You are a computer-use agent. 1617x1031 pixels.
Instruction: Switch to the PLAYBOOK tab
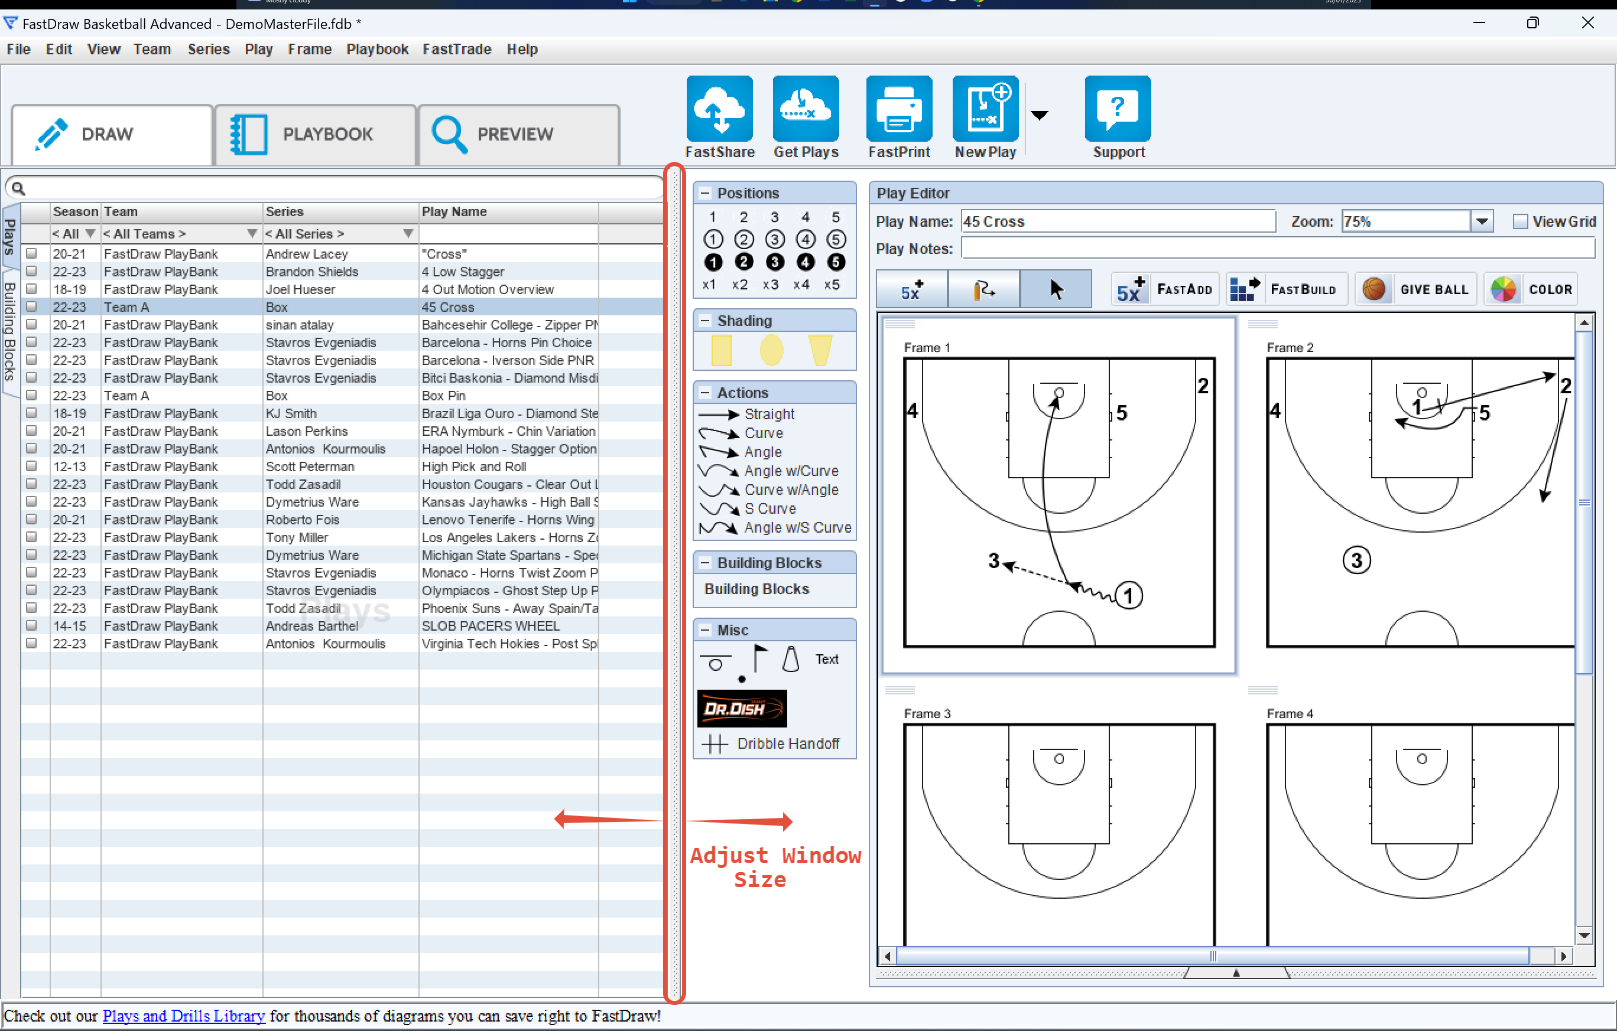[x=315, y=134]
